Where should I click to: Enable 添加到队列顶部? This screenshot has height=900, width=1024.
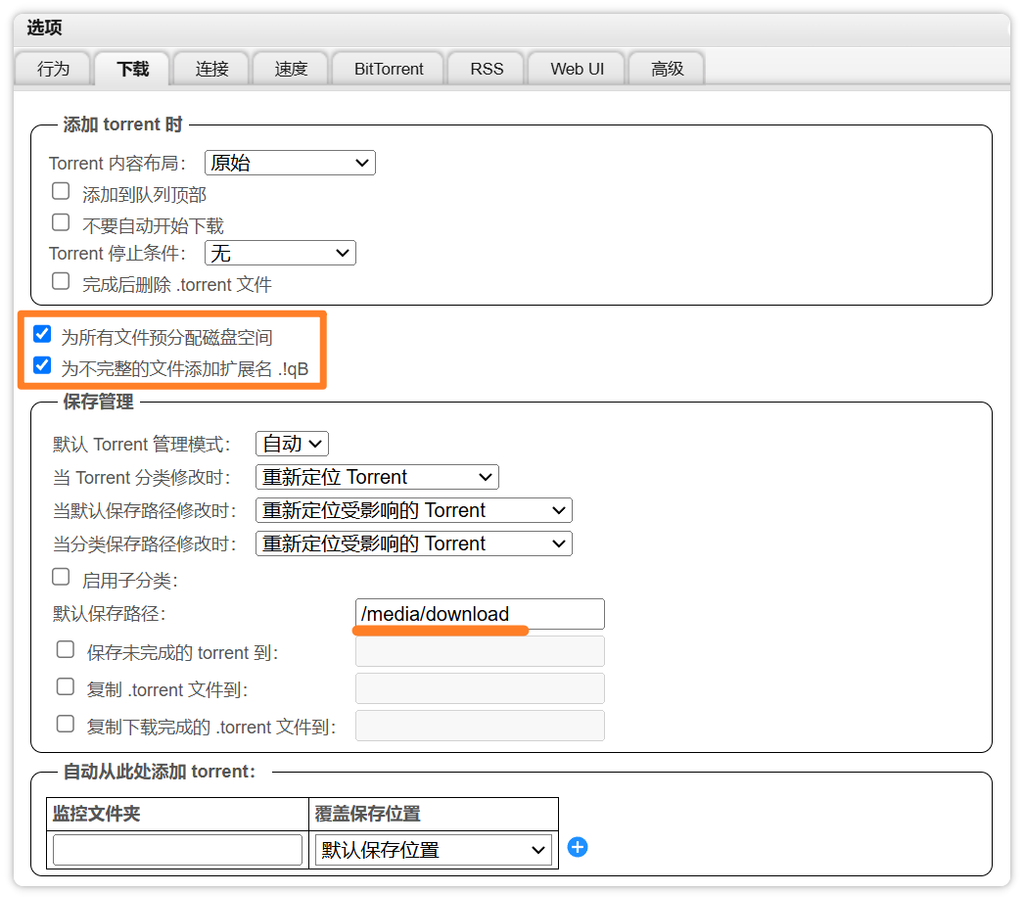[x=60, y=190]
